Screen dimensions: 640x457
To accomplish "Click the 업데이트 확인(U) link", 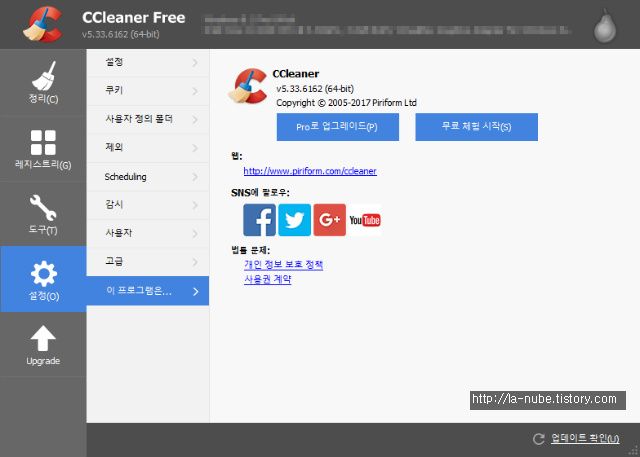I will coord(585,439).
